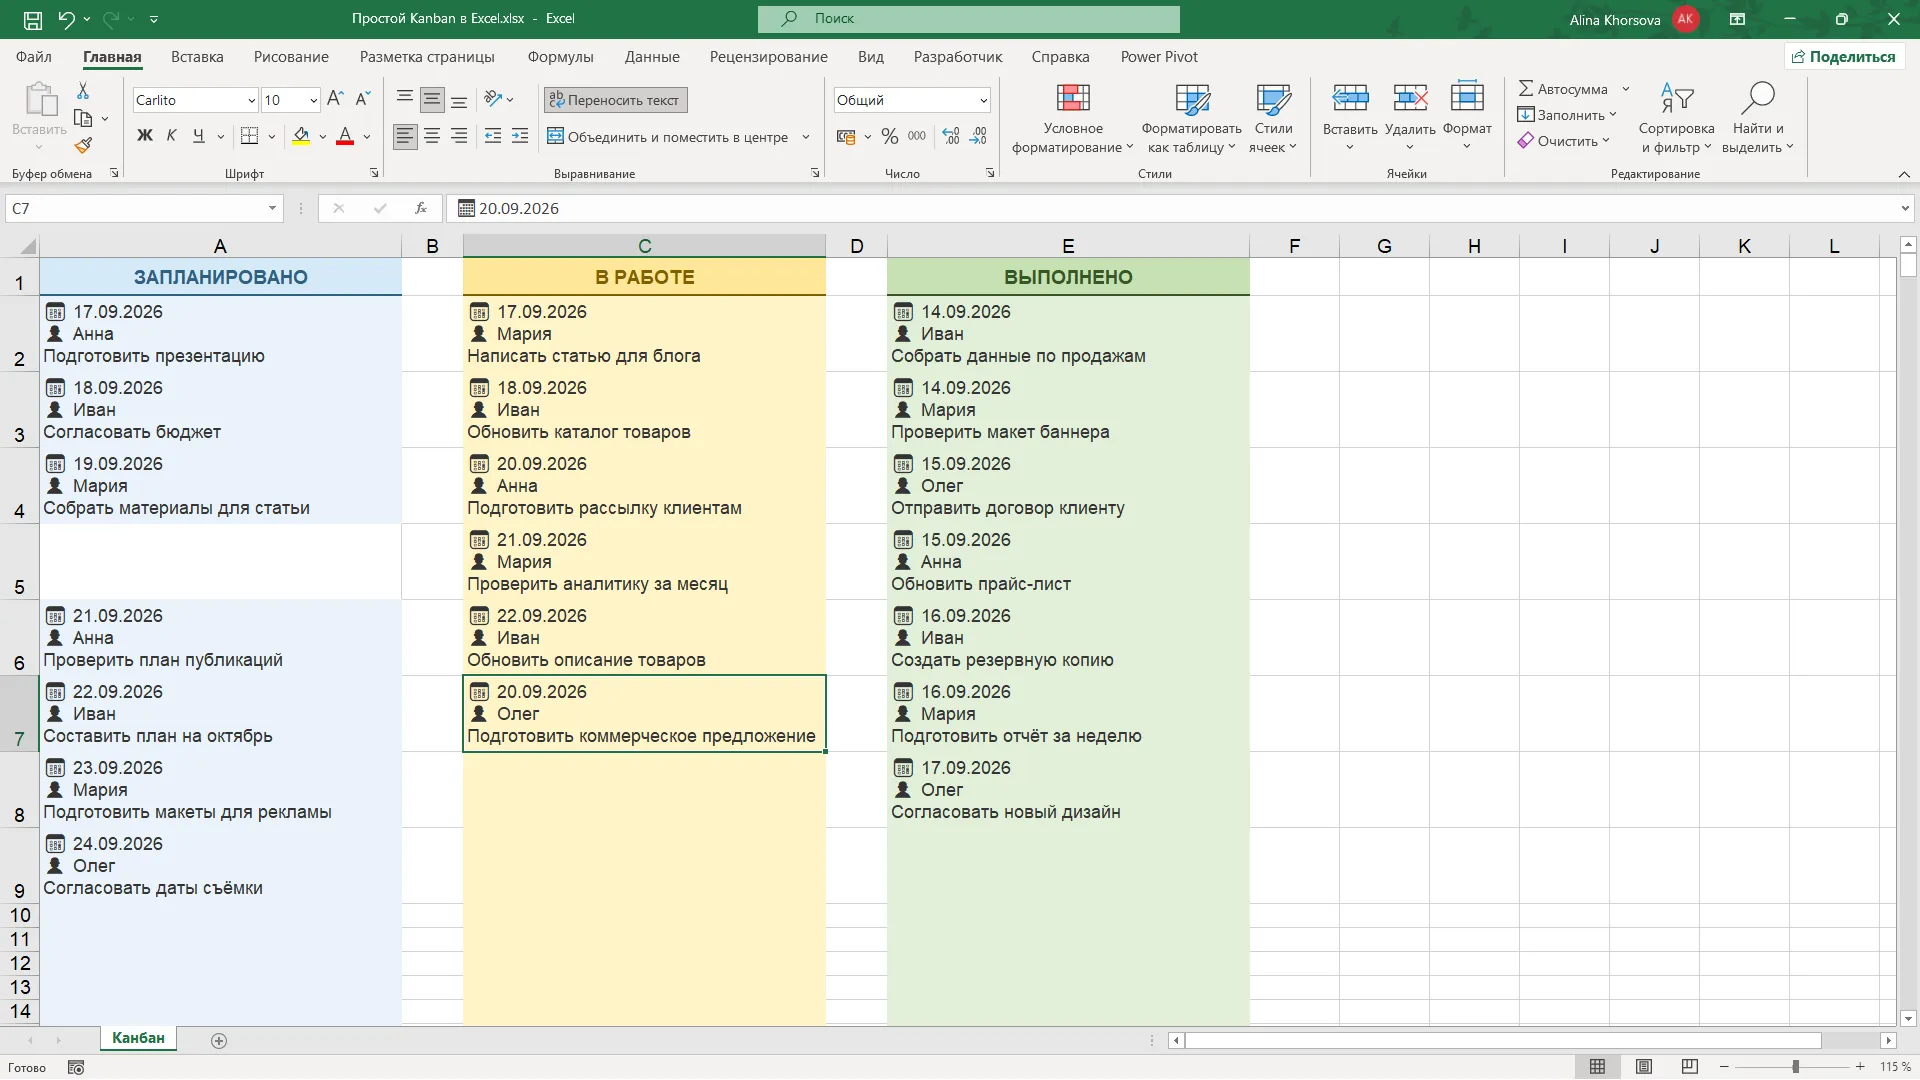This screenshot has height=1080, width=1920.
Task: Toggle Bold formatting Ж
Action: point(145,136)
